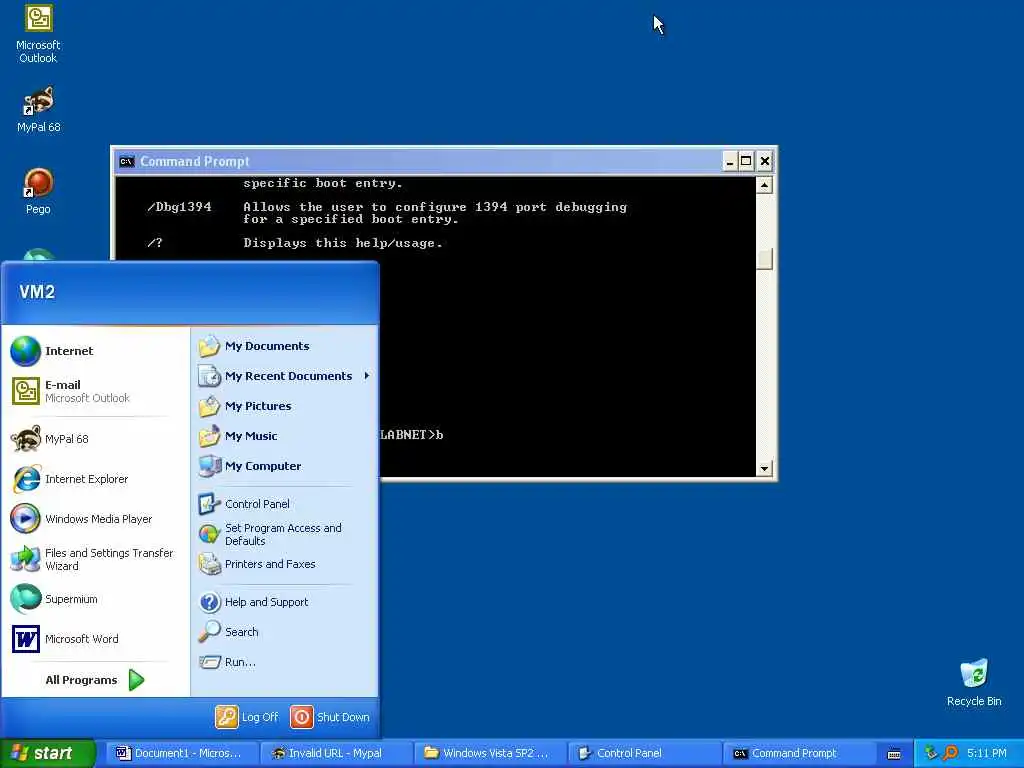The height and width of the screenshot is (768, 1024).
Task: Click the My Pictures folder icon
Action: pyautogui.click(x=210, y=406)
